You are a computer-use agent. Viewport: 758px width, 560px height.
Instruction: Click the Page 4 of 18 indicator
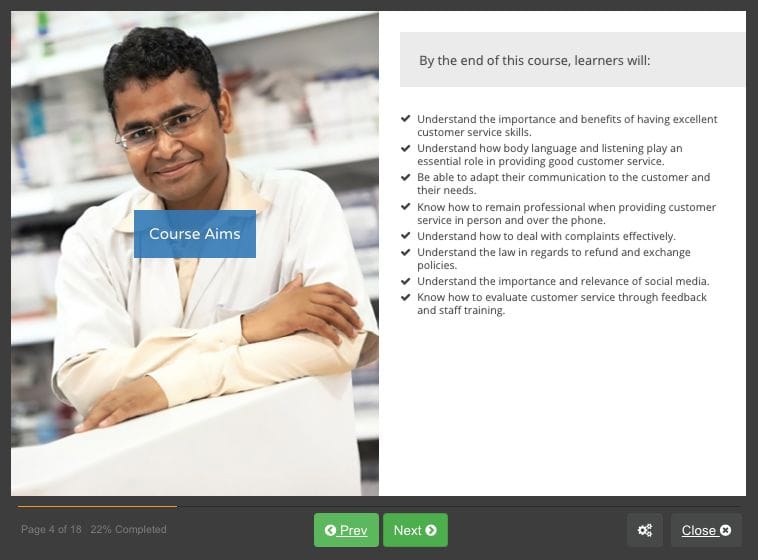[51, 530]
